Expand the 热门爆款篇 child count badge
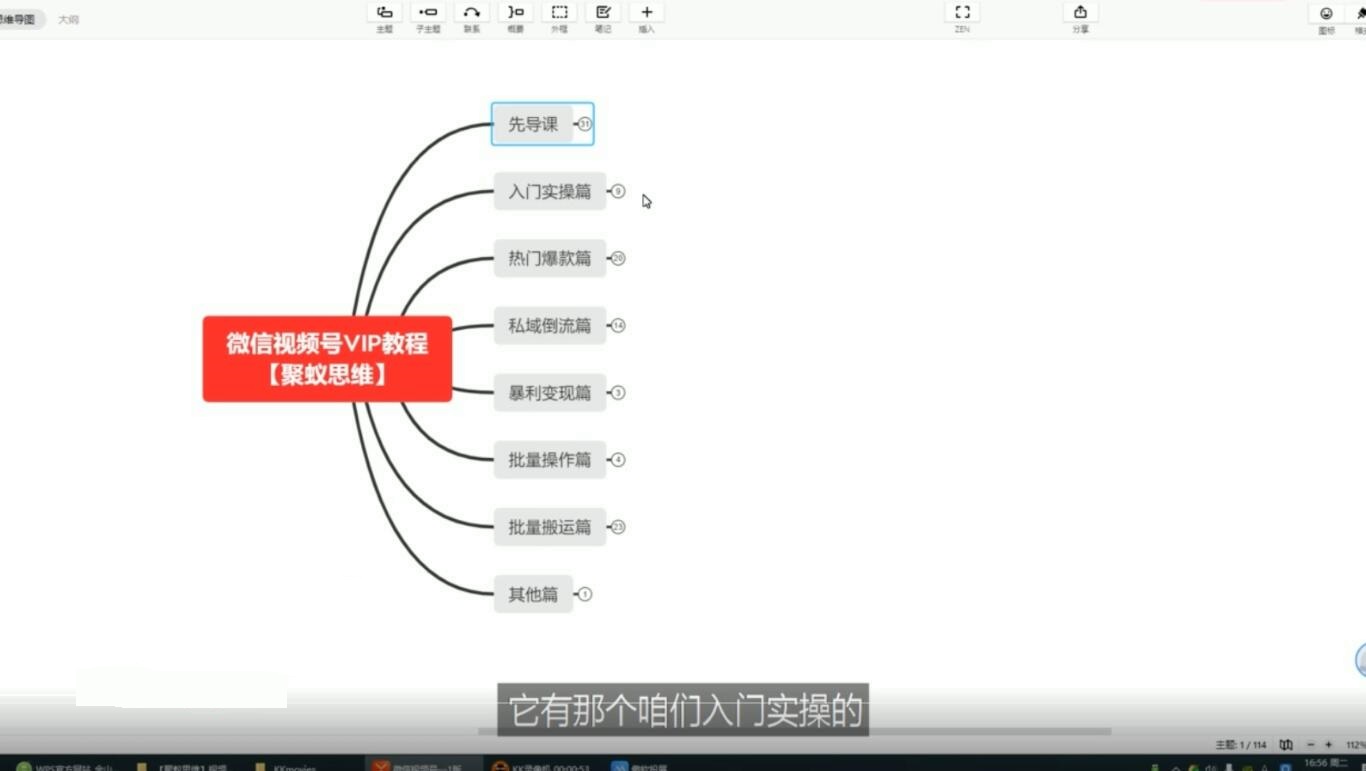 pos(618,258)
